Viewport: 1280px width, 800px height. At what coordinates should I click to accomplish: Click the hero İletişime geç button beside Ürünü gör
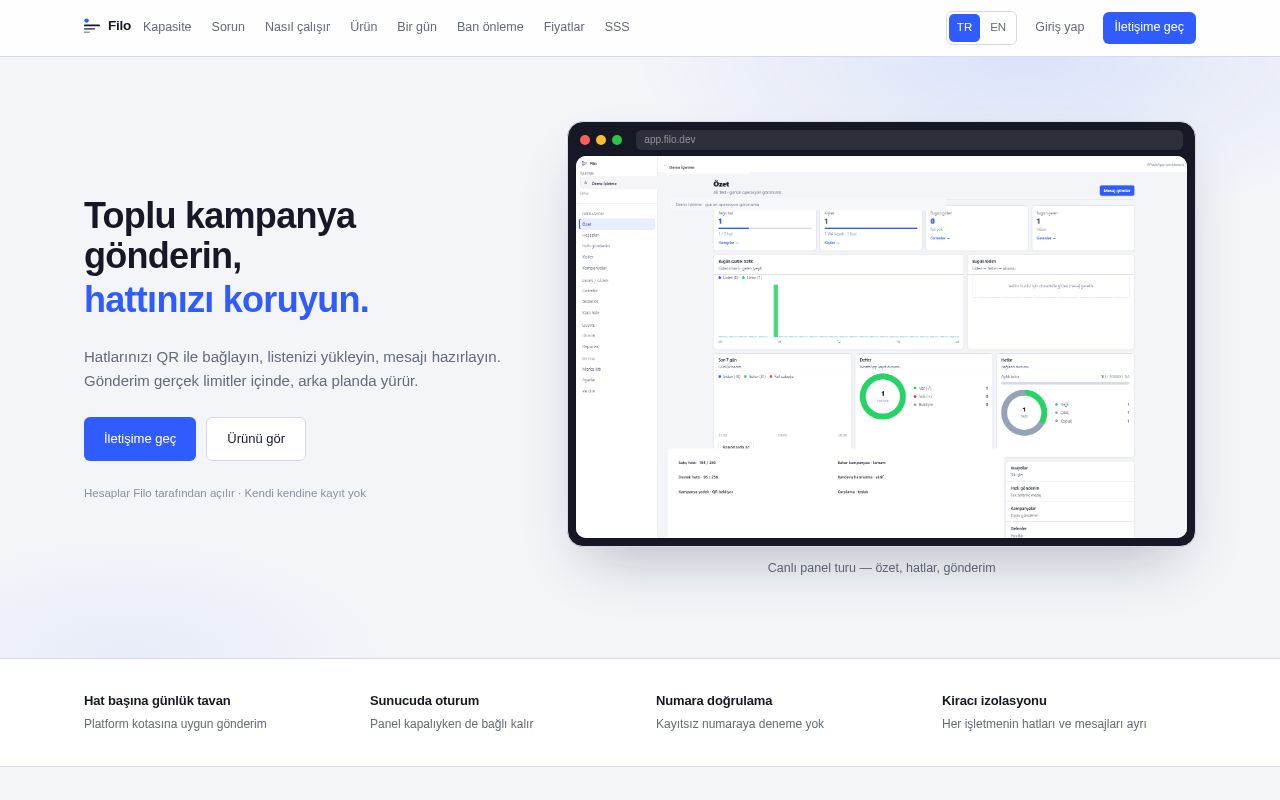tap(140, 439)
